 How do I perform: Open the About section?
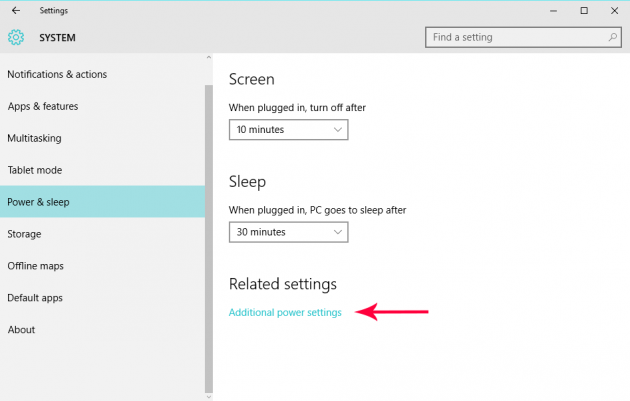21,330
